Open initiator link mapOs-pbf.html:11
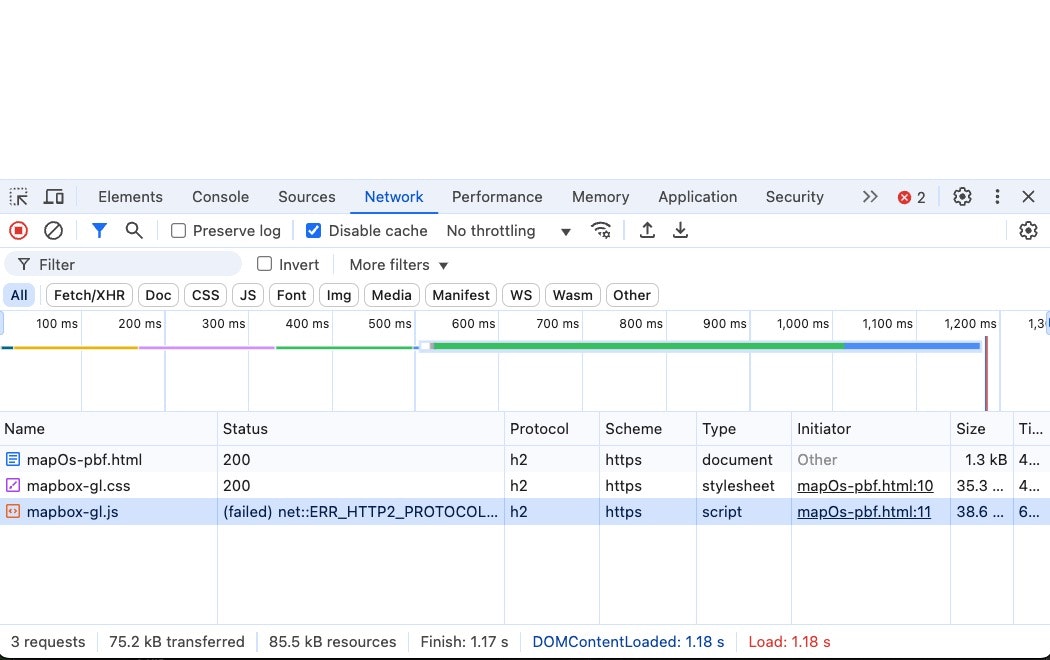Viewport: 1050px width, 660px height. click(864, 512)
